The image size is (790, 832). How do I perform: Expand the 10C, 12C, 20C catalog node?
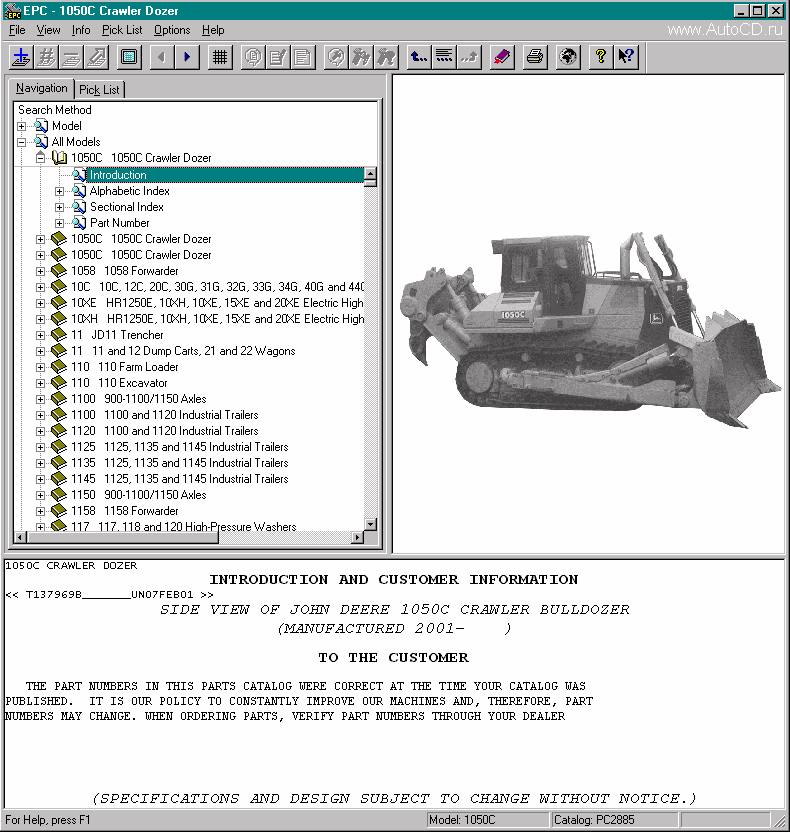point(40,287)
